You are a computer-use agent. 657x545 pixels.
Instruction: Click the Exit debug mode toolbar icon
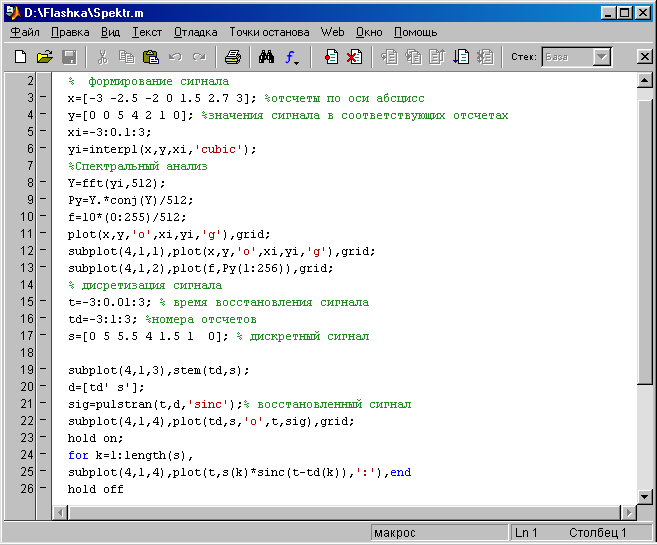485,57
